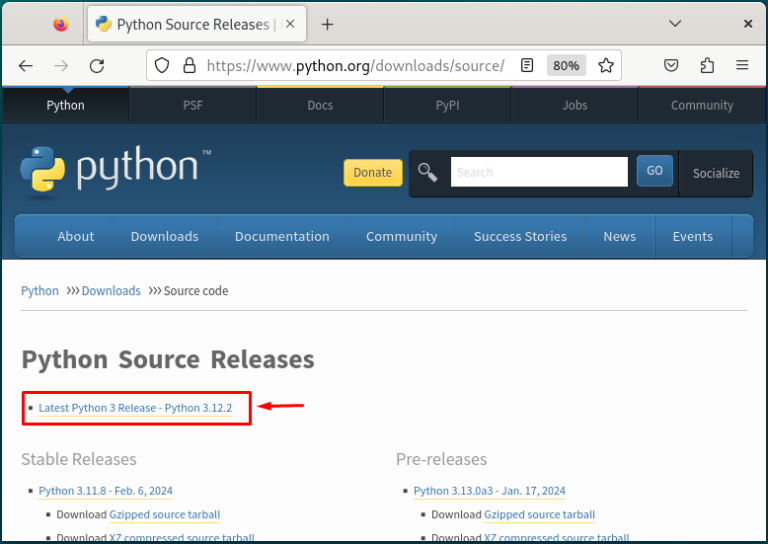The image size is (768, 544).
Task: Follow the Python breadcrumb link
Action: coord(40,291)
